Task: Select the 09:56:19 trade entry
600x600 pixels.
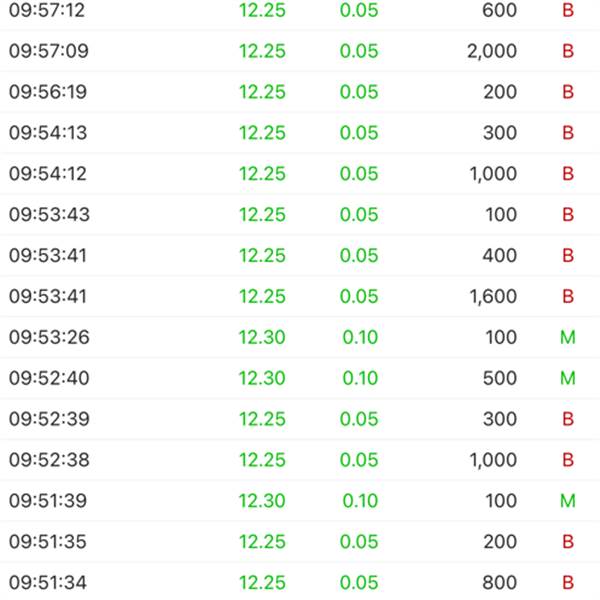Action: [300, 92]
